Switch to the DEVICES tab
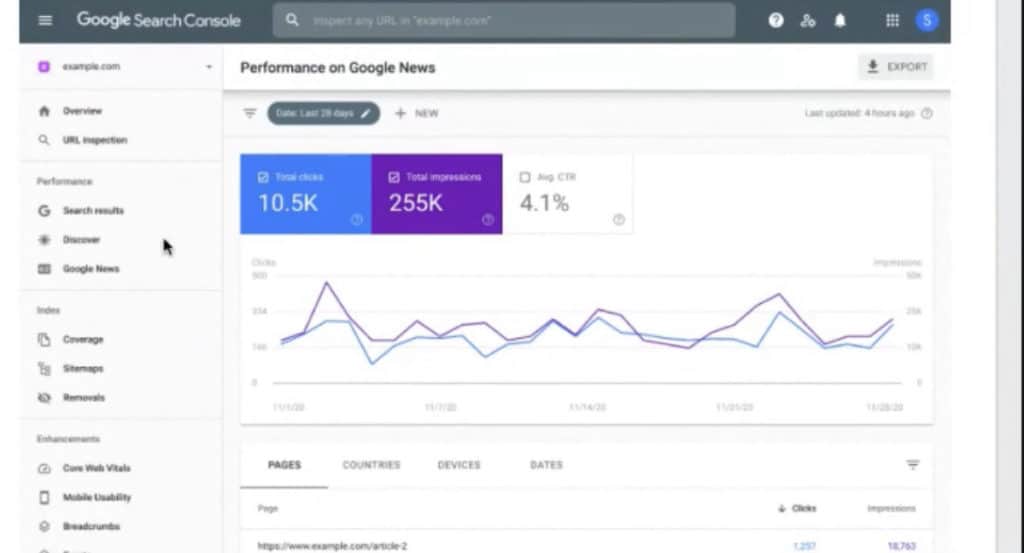1024x553 pixels. [458, 465]
